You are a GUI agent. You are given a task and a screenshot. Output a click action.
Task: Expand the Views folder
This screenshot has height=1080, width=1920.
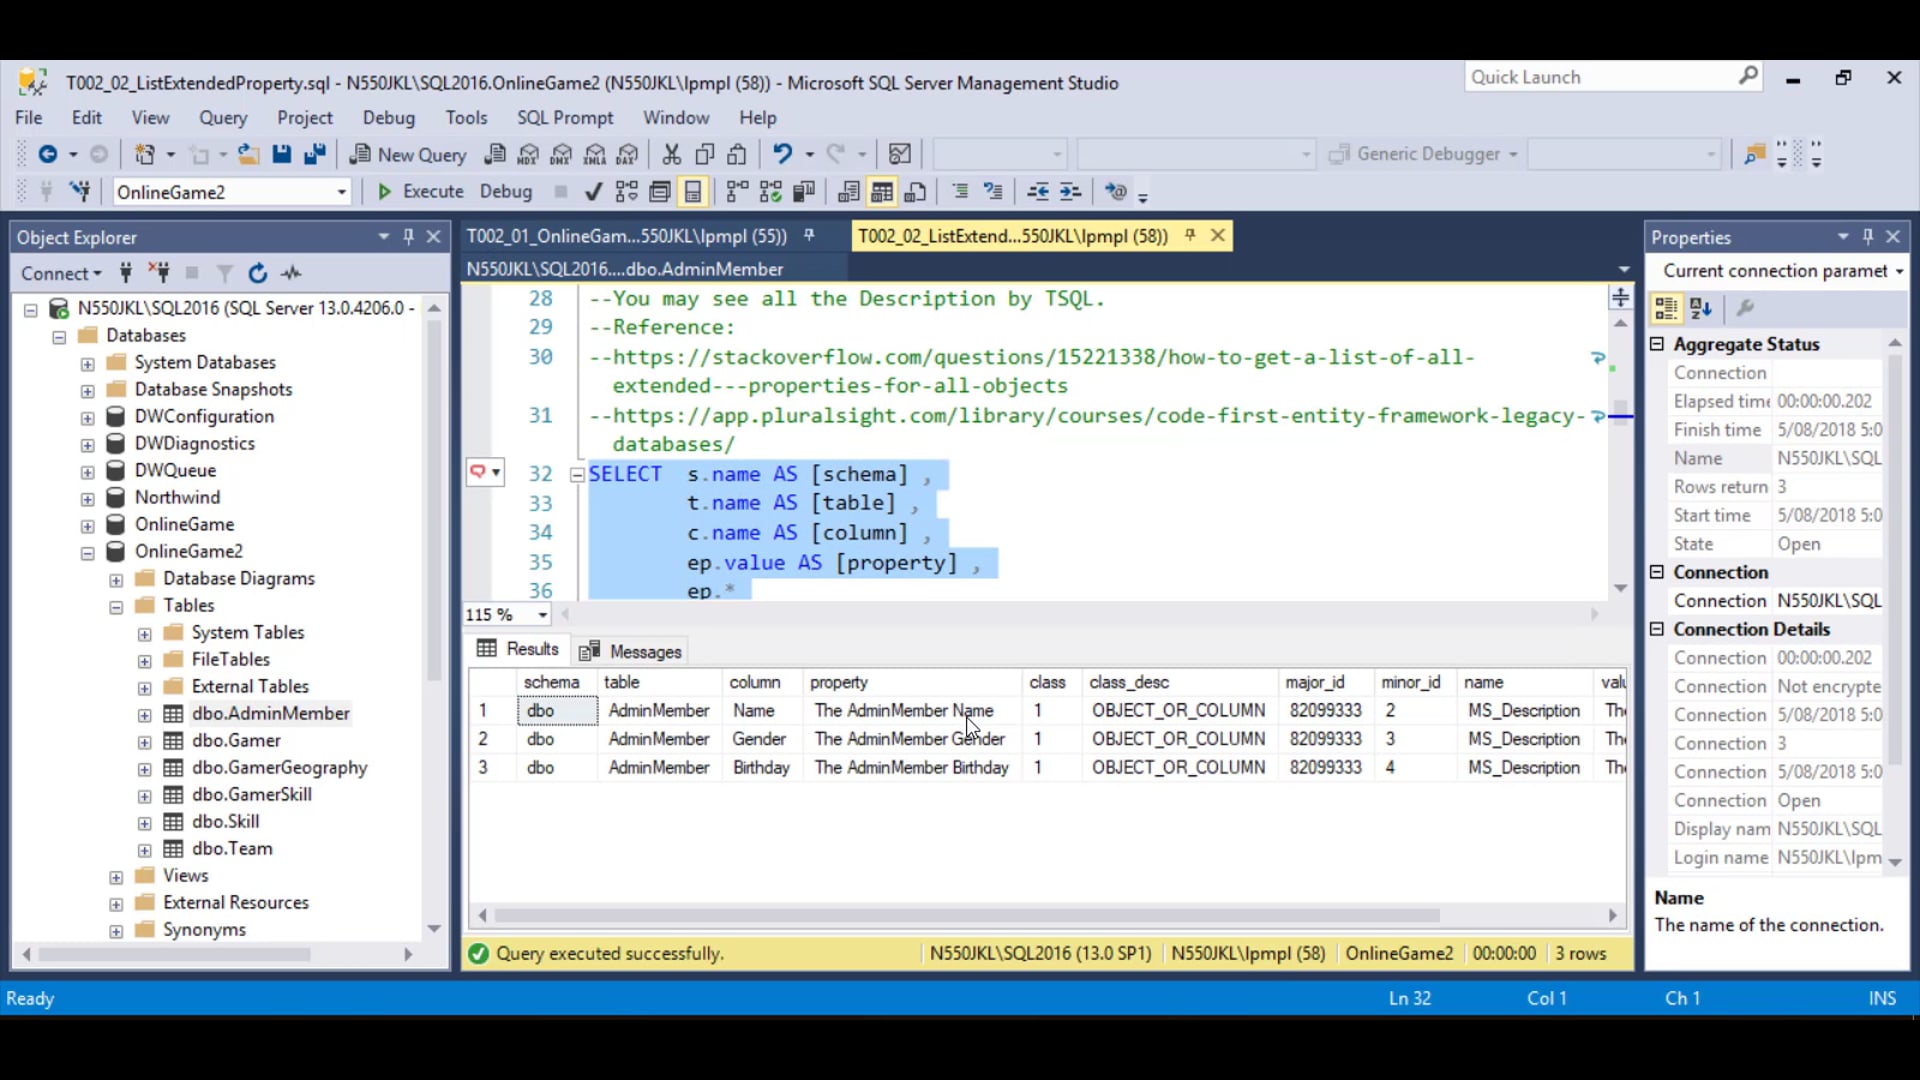click(115, 875)
